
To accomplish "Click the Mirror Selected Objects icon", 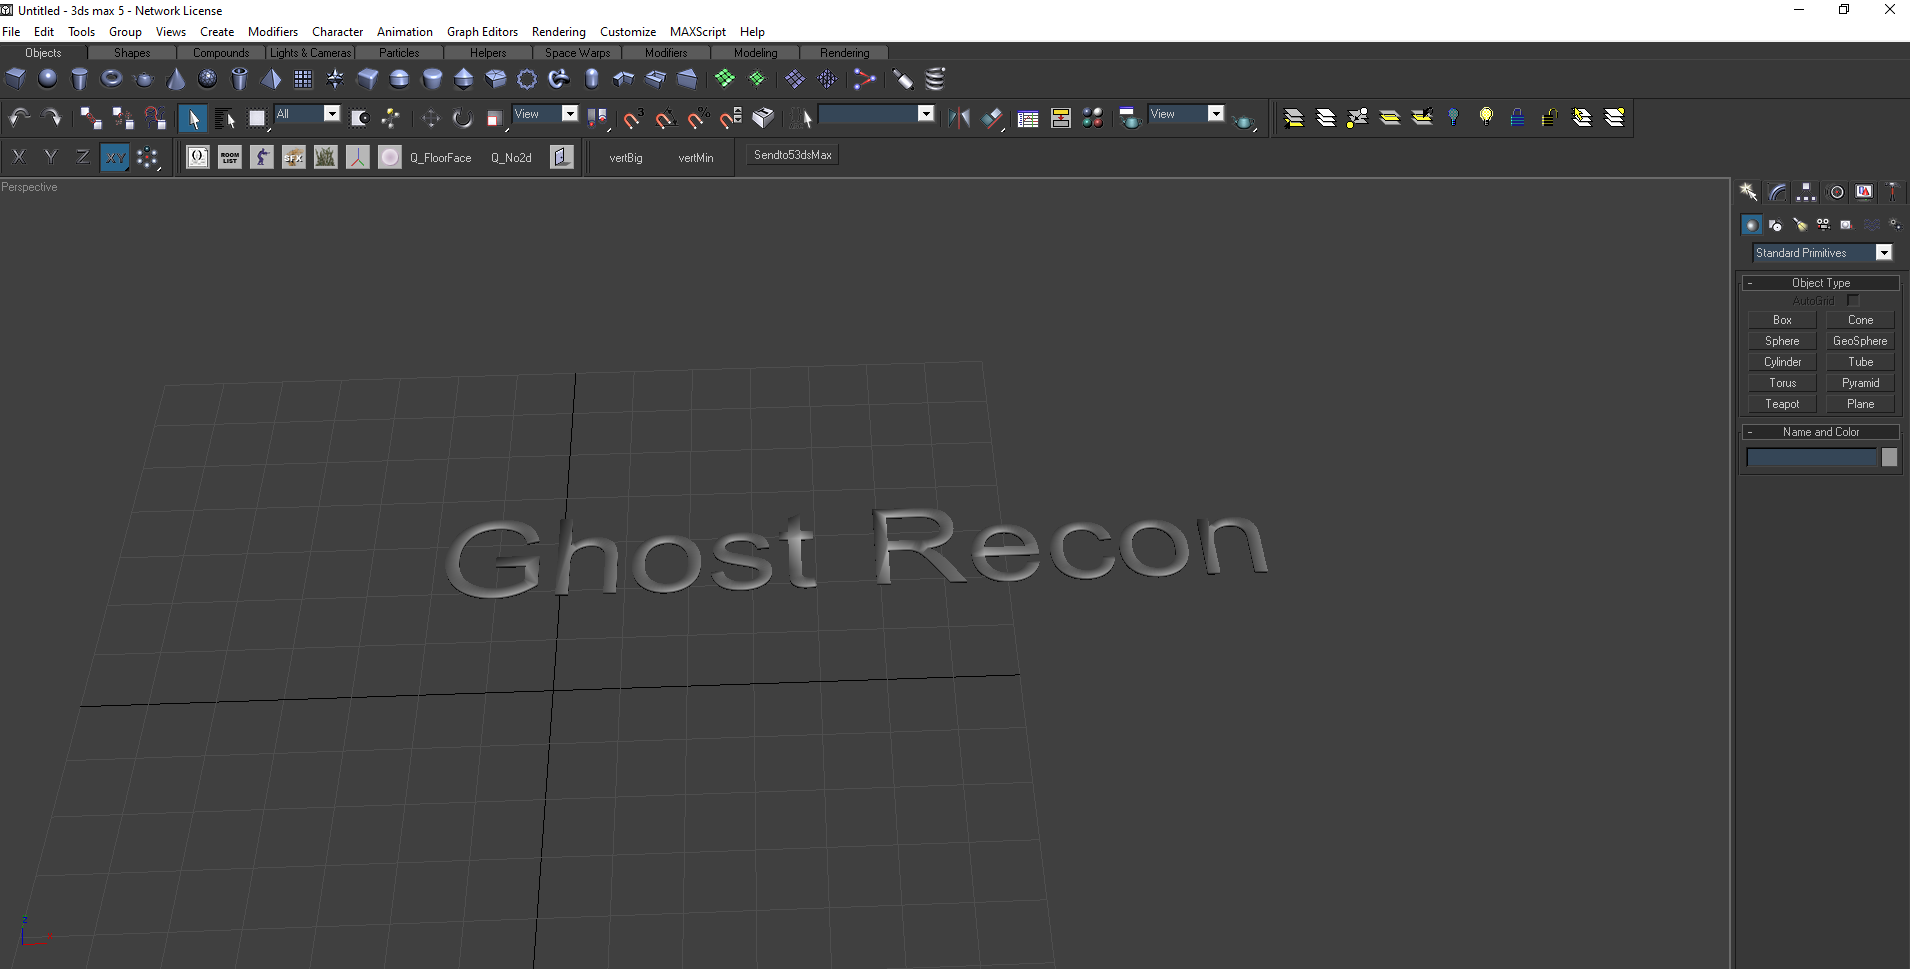I will 959,118.
